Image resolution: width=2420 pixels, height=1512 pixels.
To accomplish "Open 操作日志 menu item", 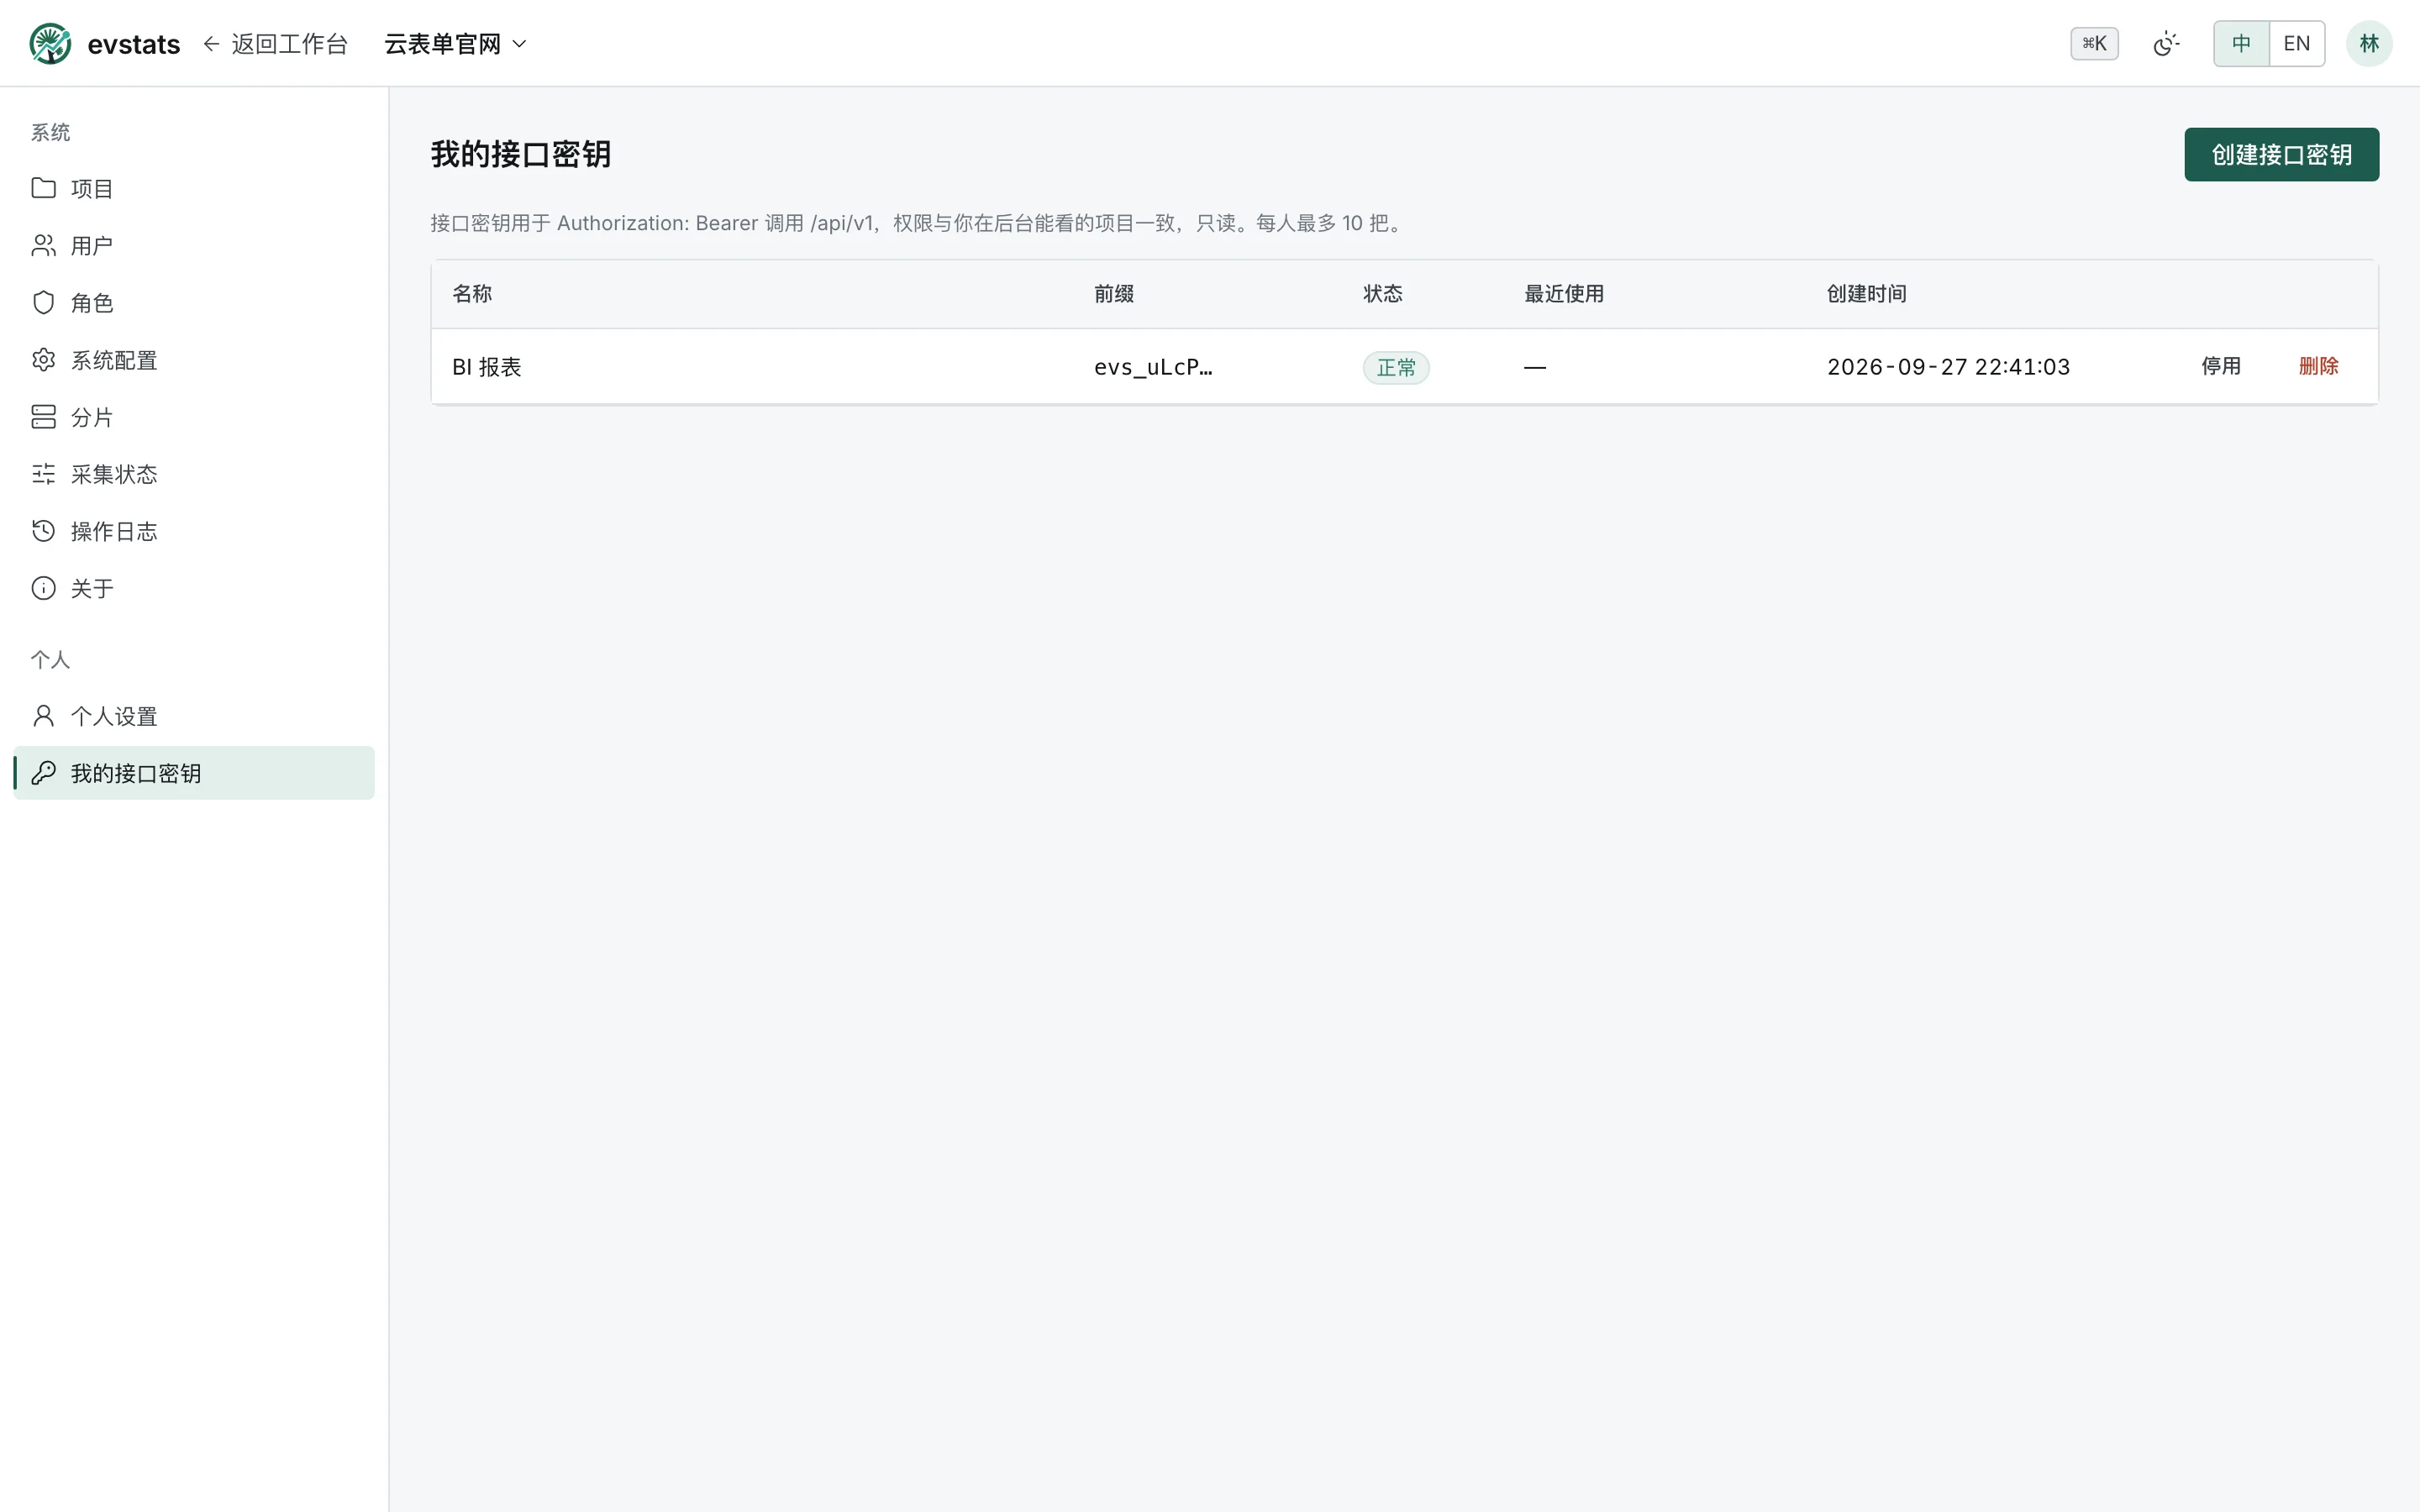I will [x=194, y=530].
